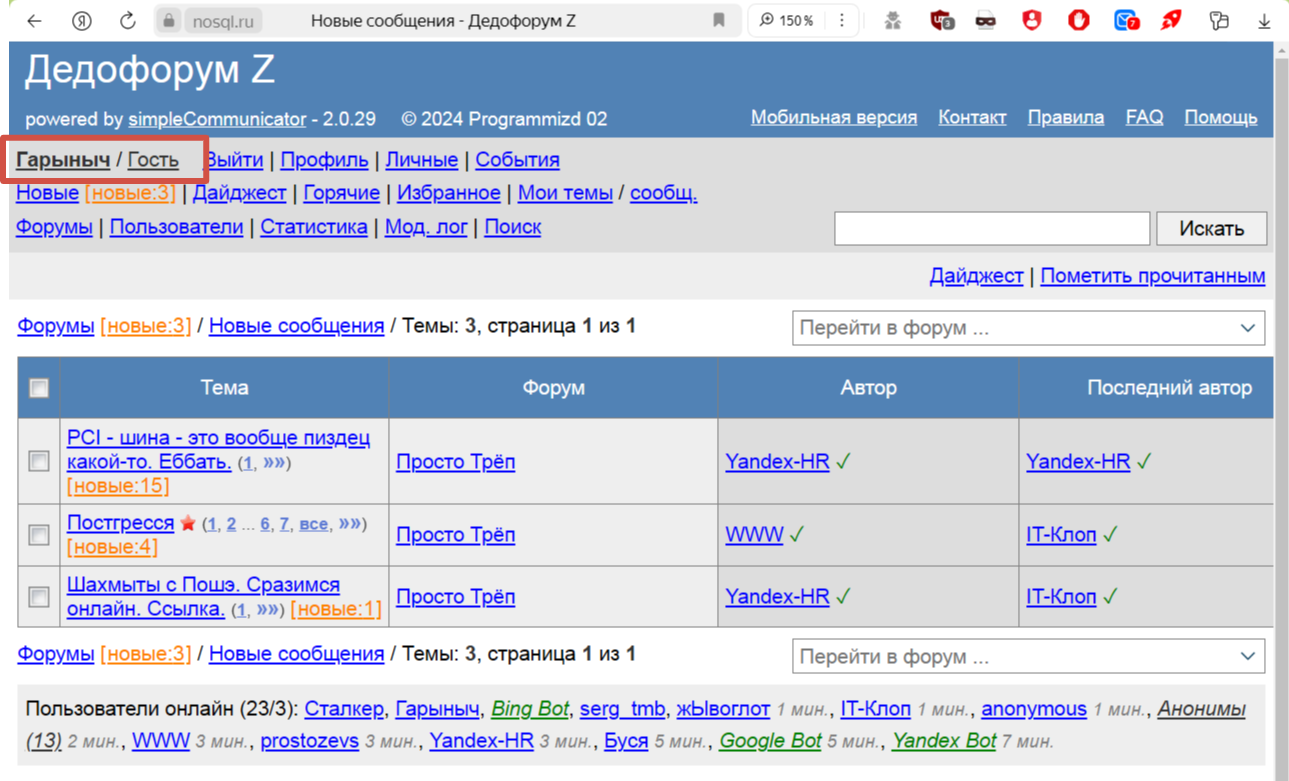This screenshot has width=1289, height=781.
Task: Open the Правила link in header
Action: (x=1066, y=117)
